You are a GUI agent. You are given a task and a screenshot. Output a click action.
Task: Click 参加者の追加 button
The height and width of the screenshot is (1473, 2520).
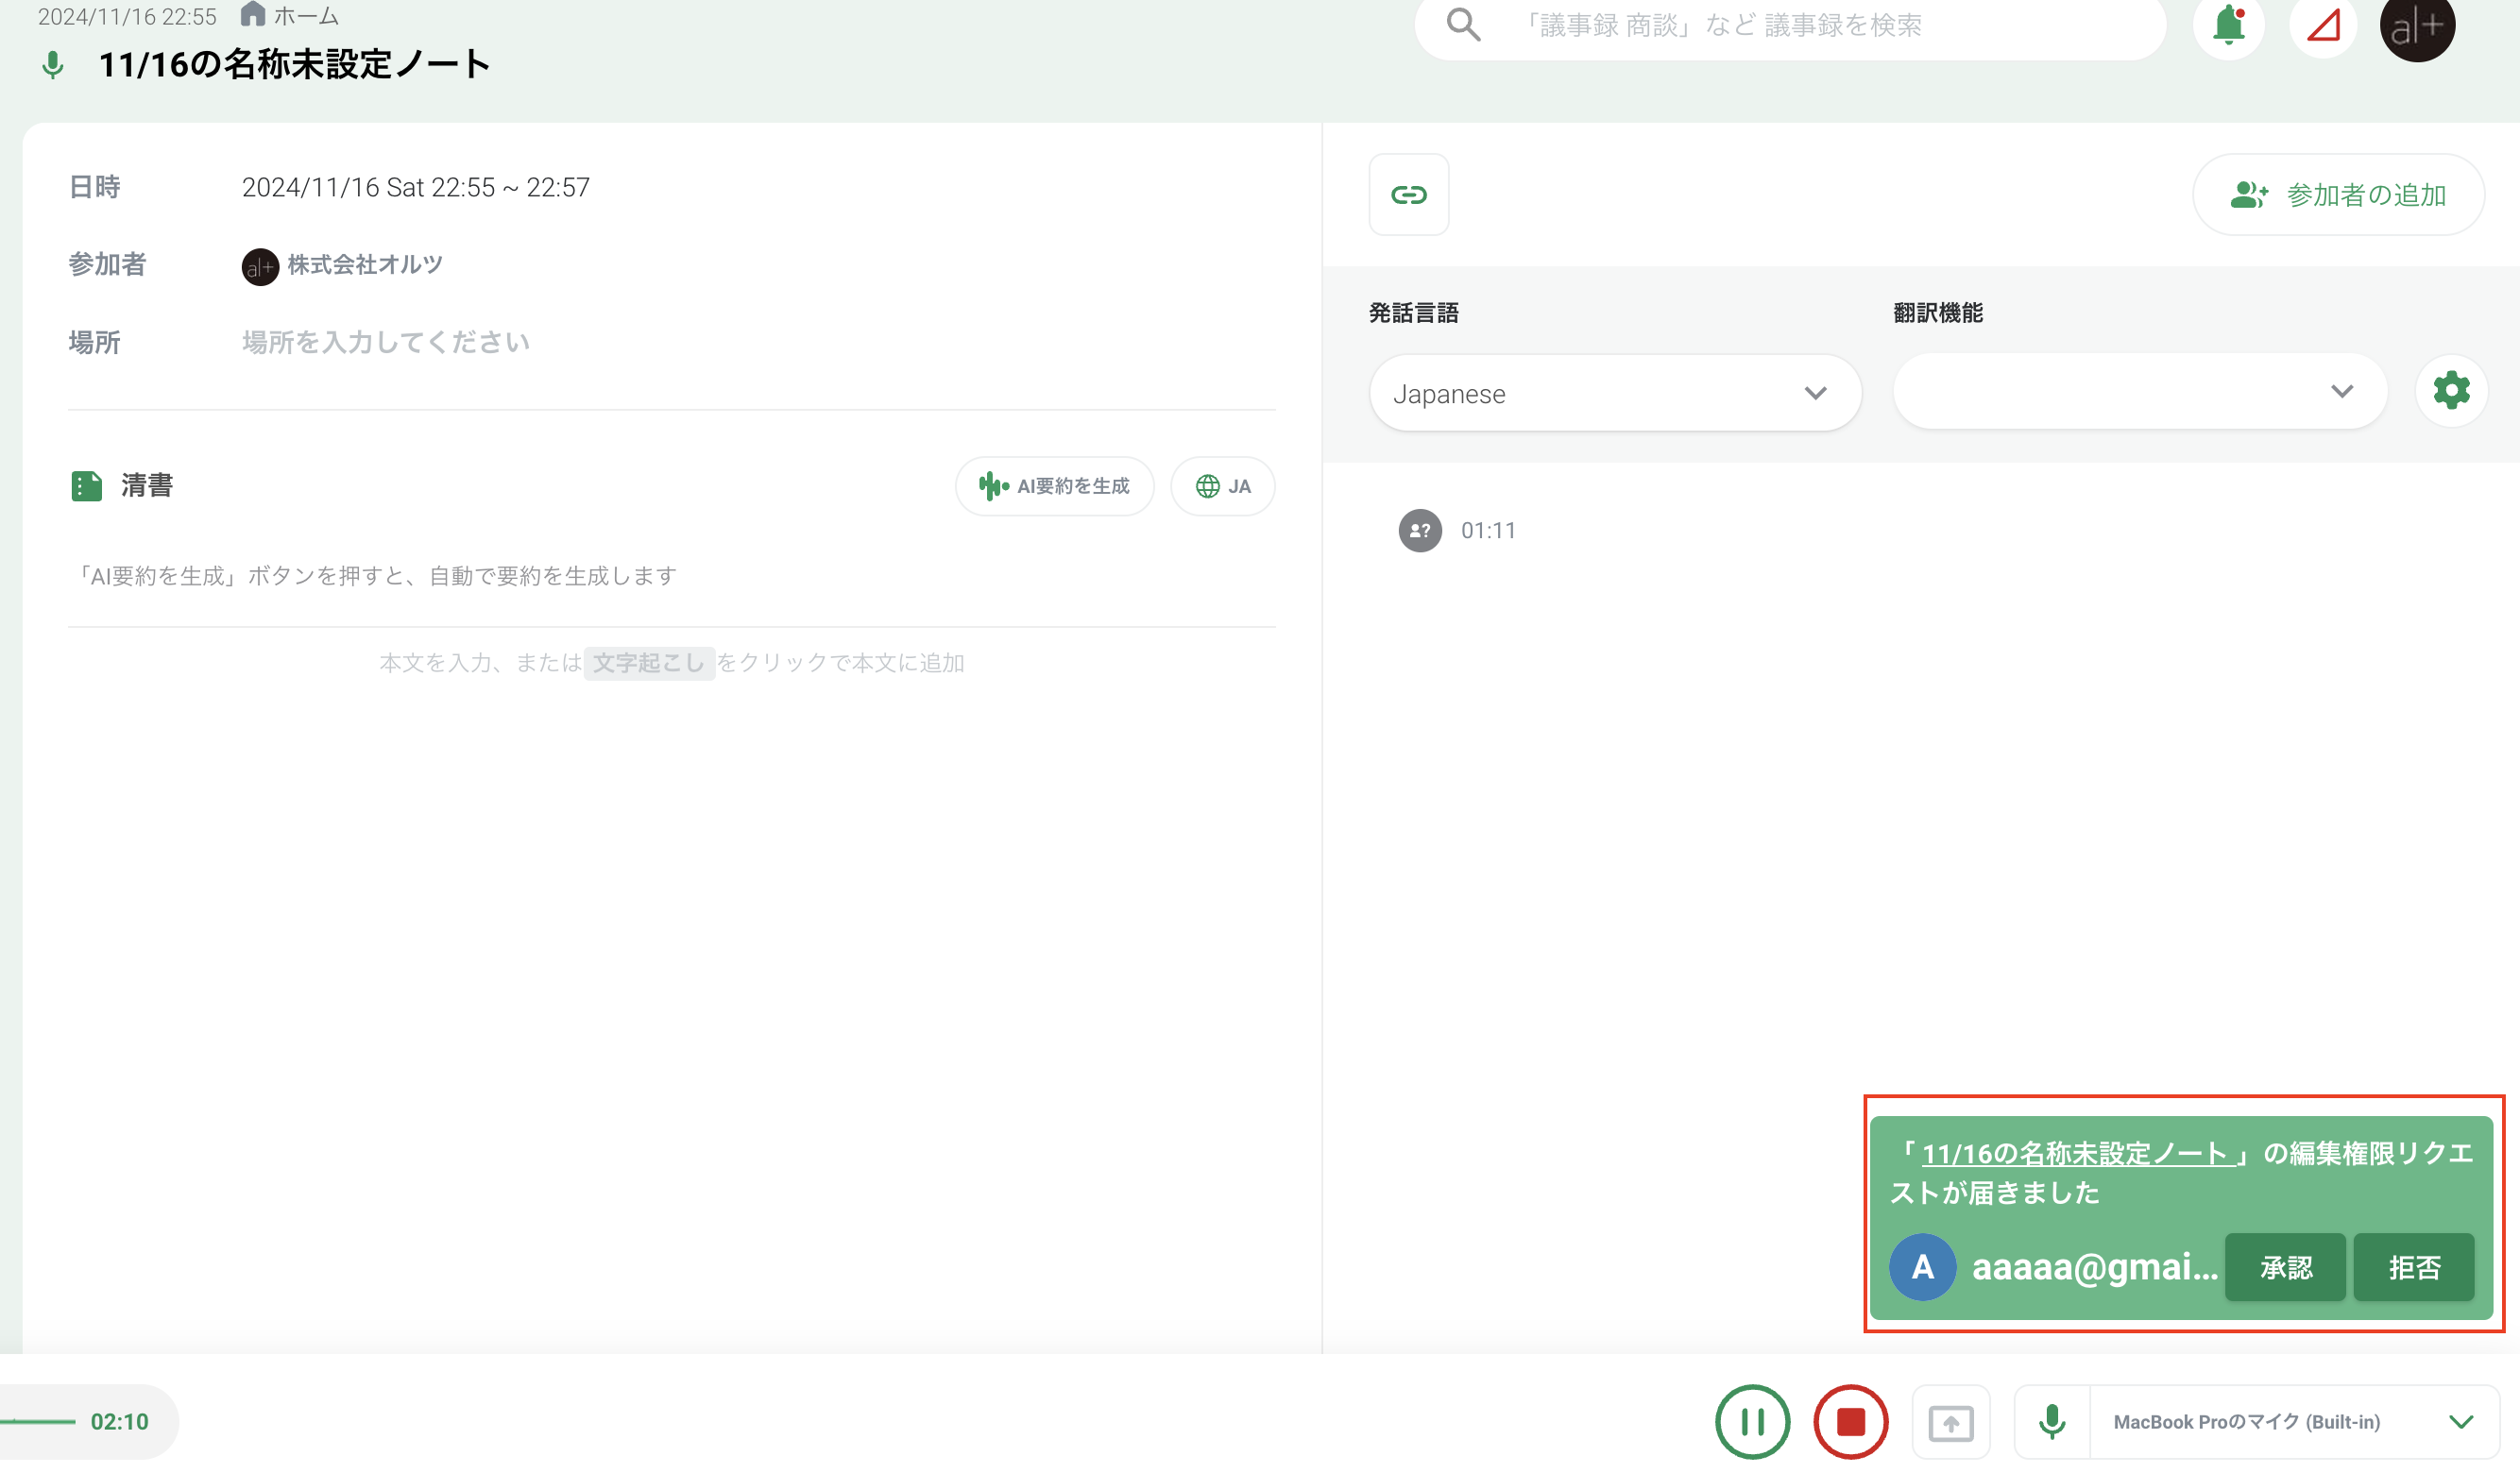(2338, 194)
